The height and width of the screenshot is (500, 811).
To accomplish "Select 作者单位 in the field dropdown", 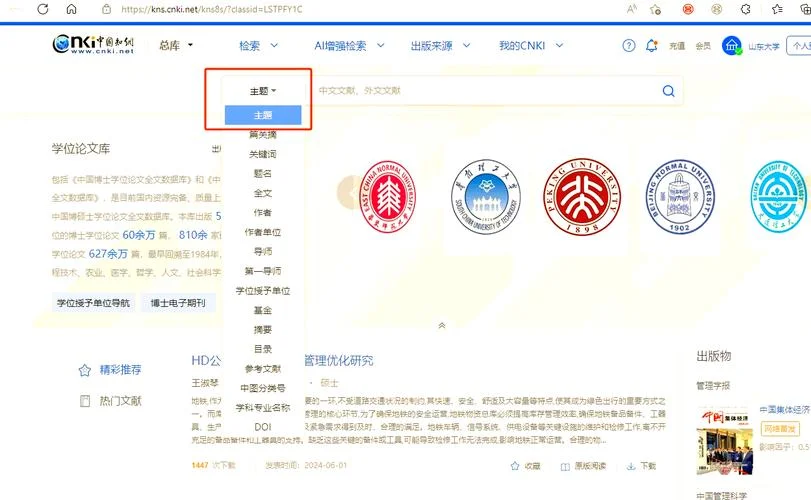I will point(263,232).
